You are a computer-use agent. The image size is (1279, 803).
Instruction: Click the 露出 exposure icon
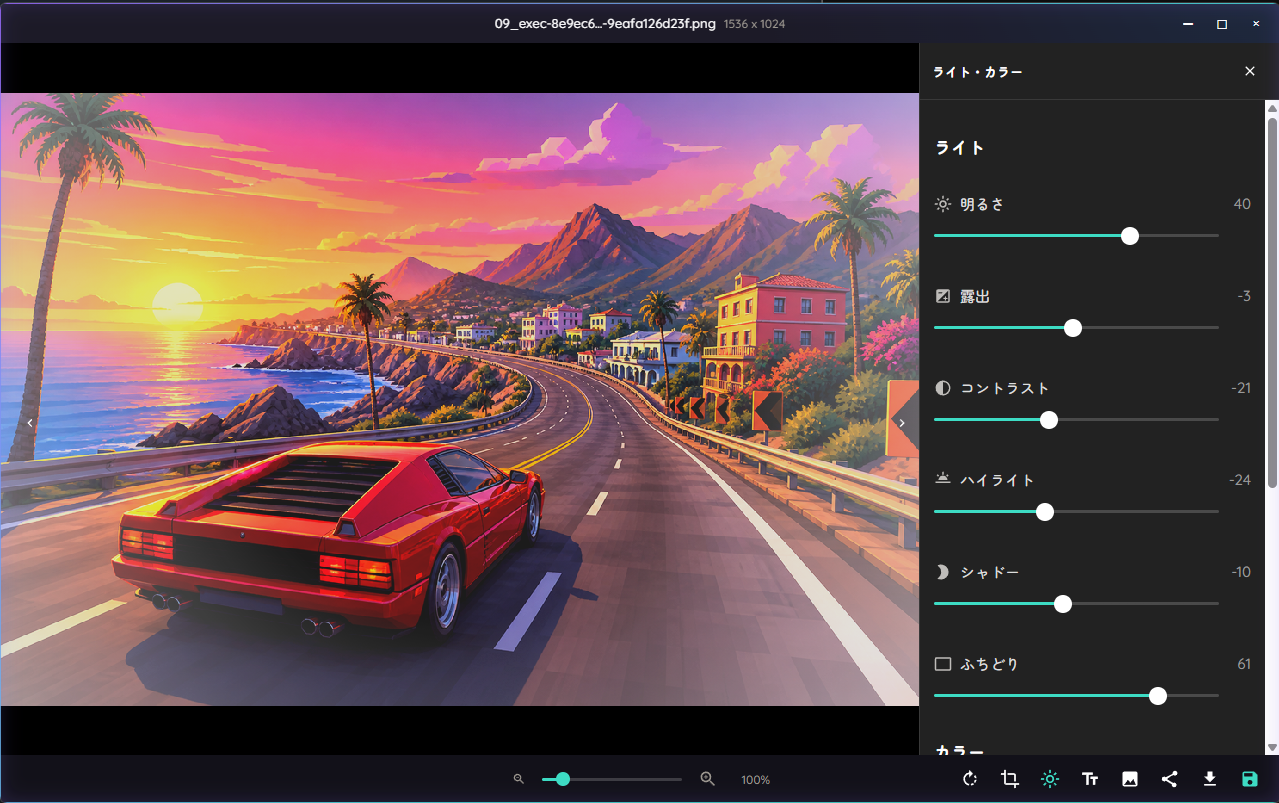943,296
